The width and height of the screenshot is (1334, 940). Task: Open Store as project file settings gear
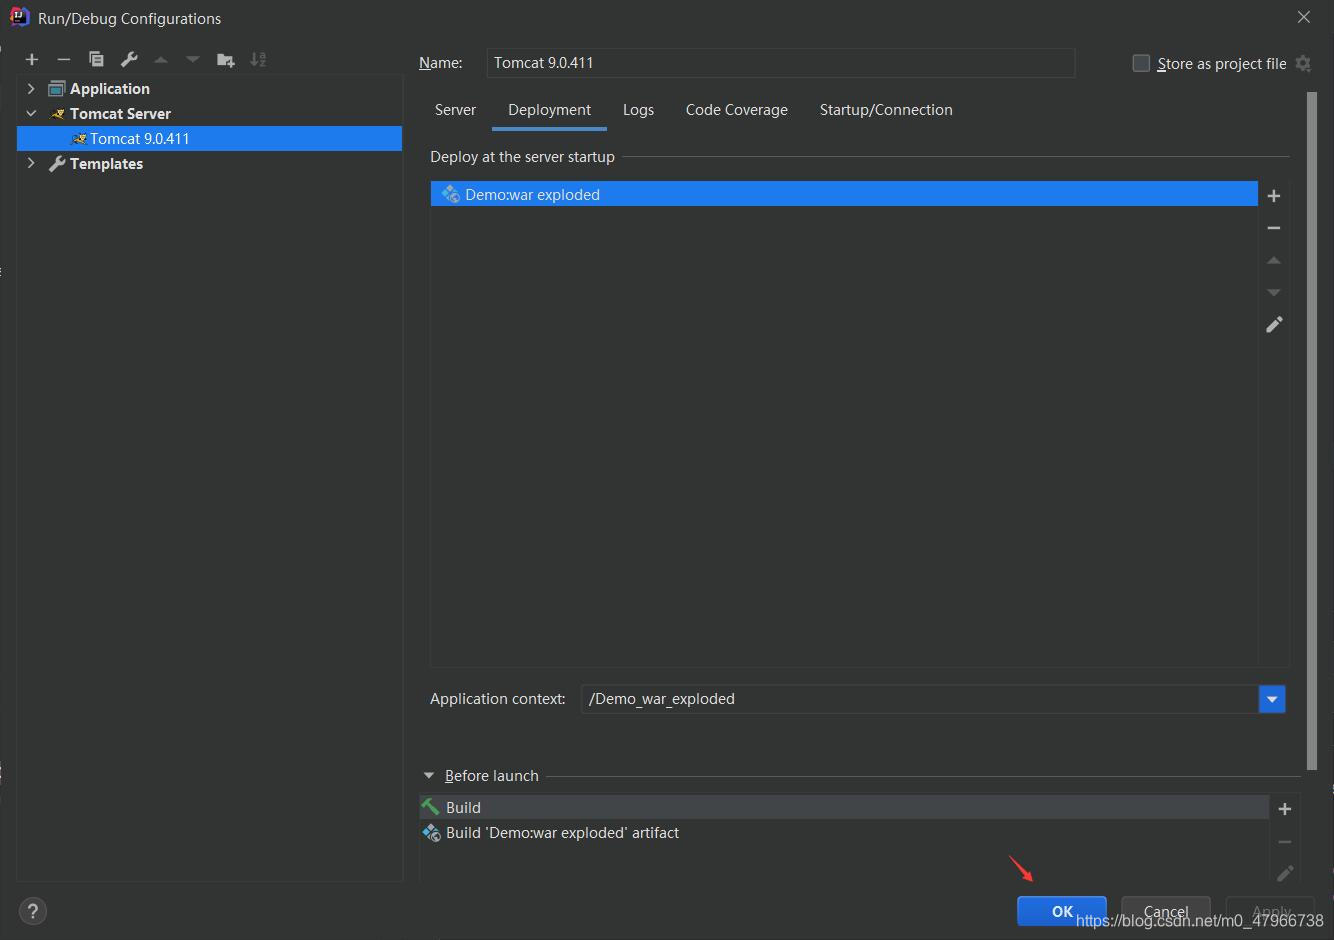pyautogui.click(x=1303, y=63)
